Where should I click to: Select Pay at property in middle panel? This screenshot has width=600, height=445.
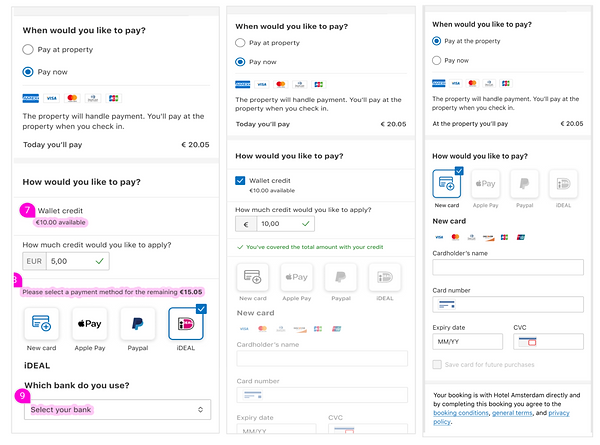(240, 42)
